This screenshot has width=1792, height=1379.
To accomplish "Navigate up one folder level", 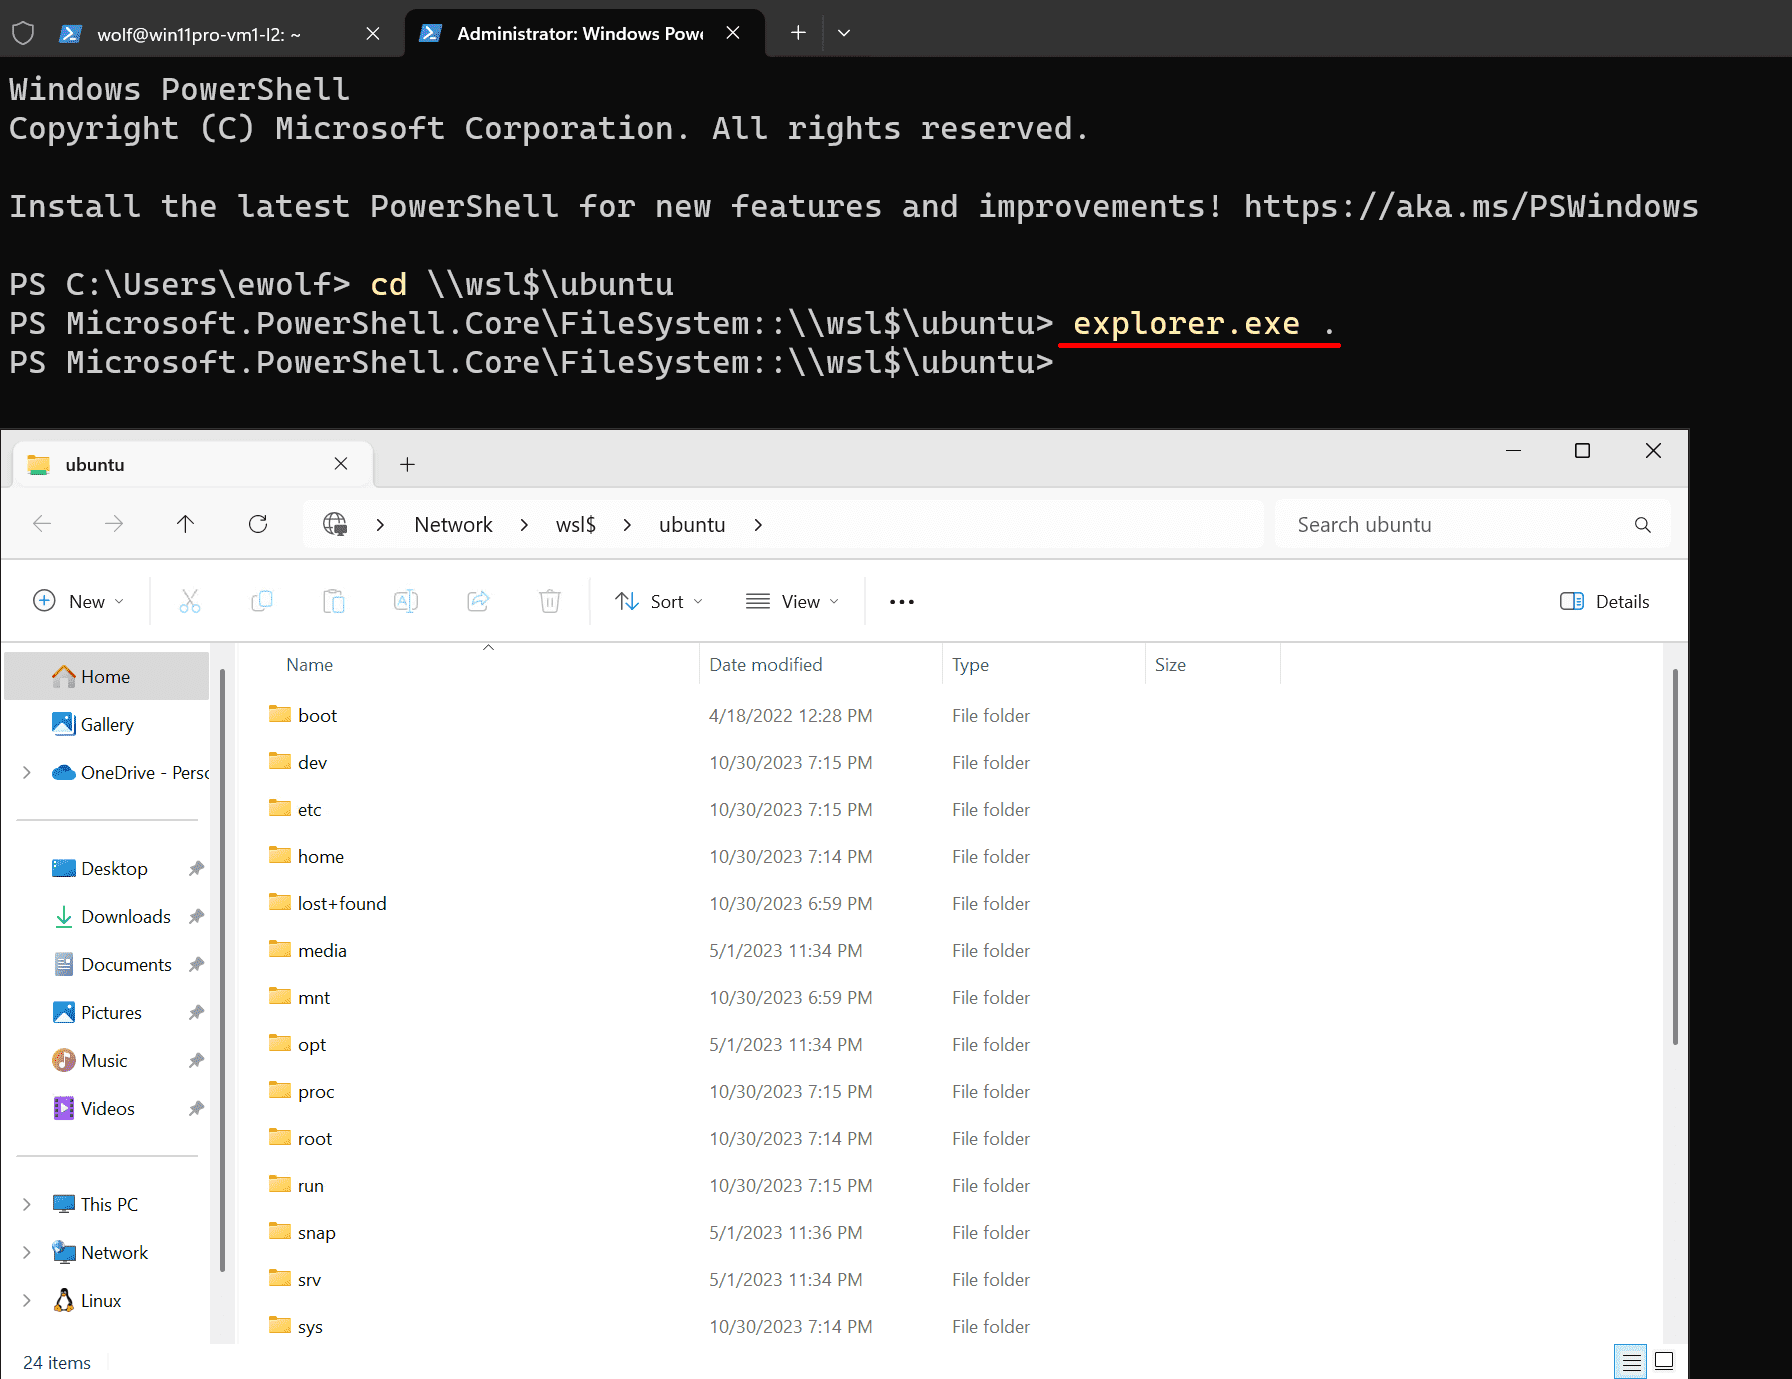I will 185,524.
